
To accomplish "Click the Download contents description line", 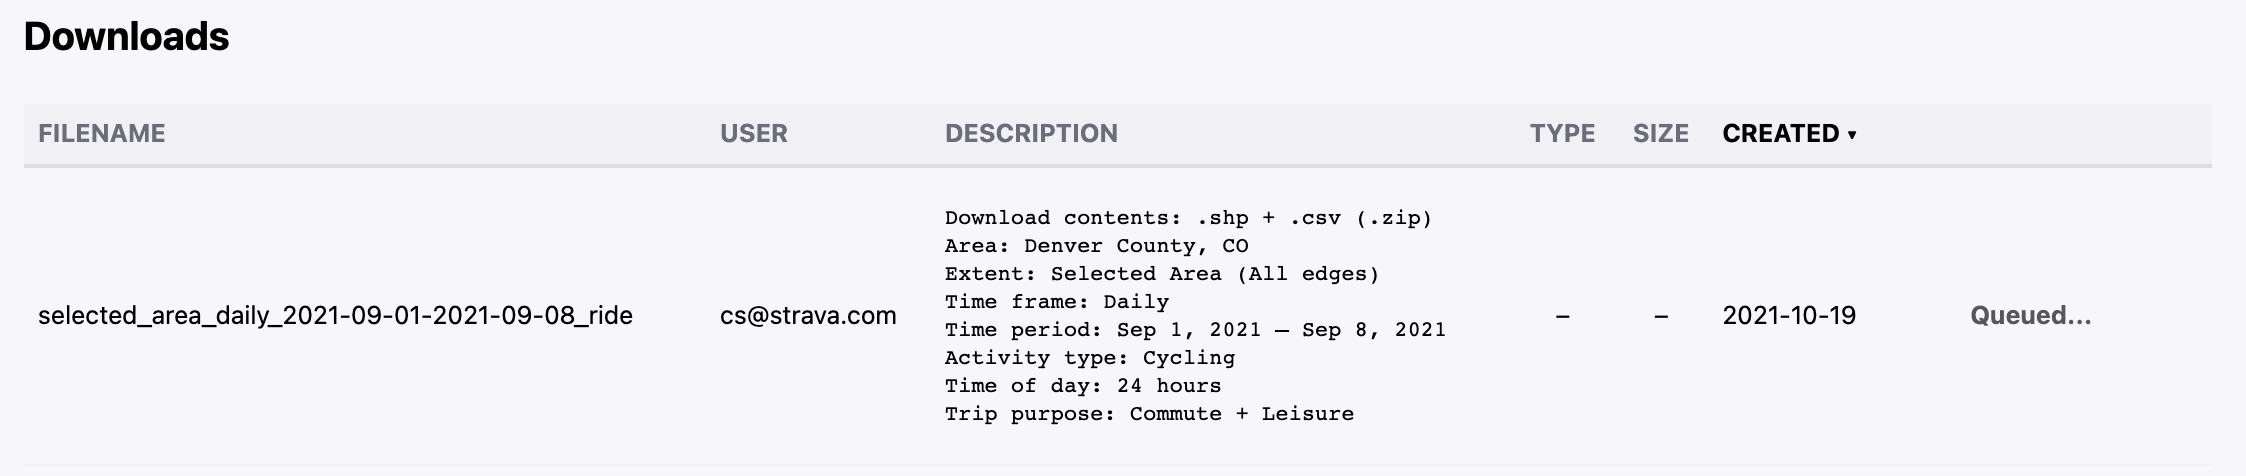I will pos(1188,218).
